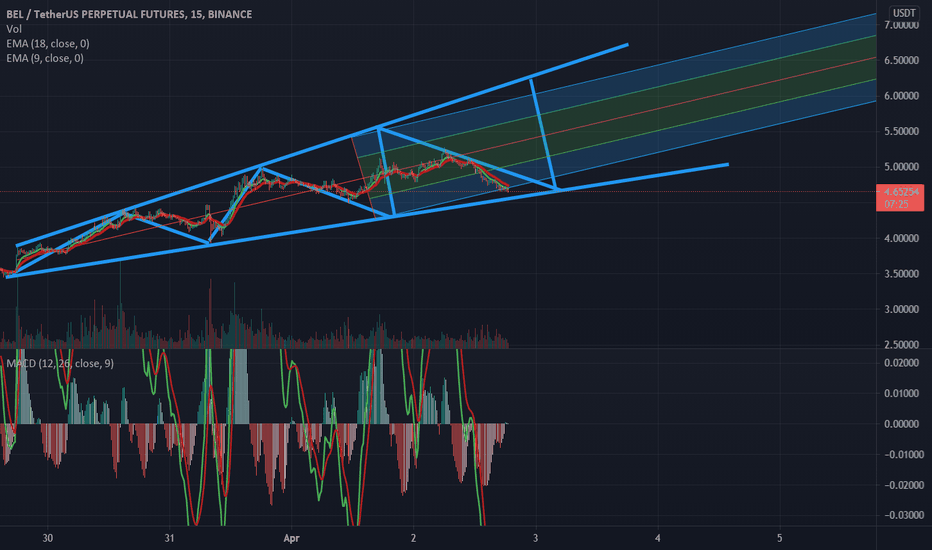Click the 6.00000 price axis label
932x550 pixels.
coord(901,96)
